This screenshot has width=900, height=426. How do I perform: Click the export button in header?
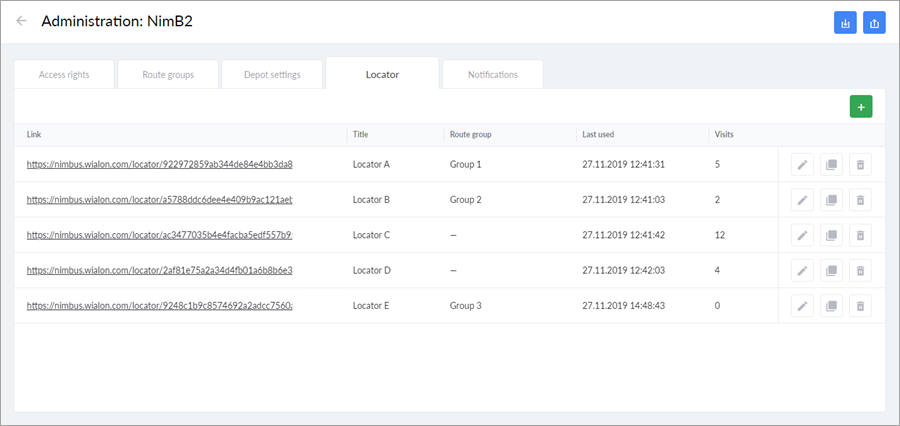[x=874, y=23]
